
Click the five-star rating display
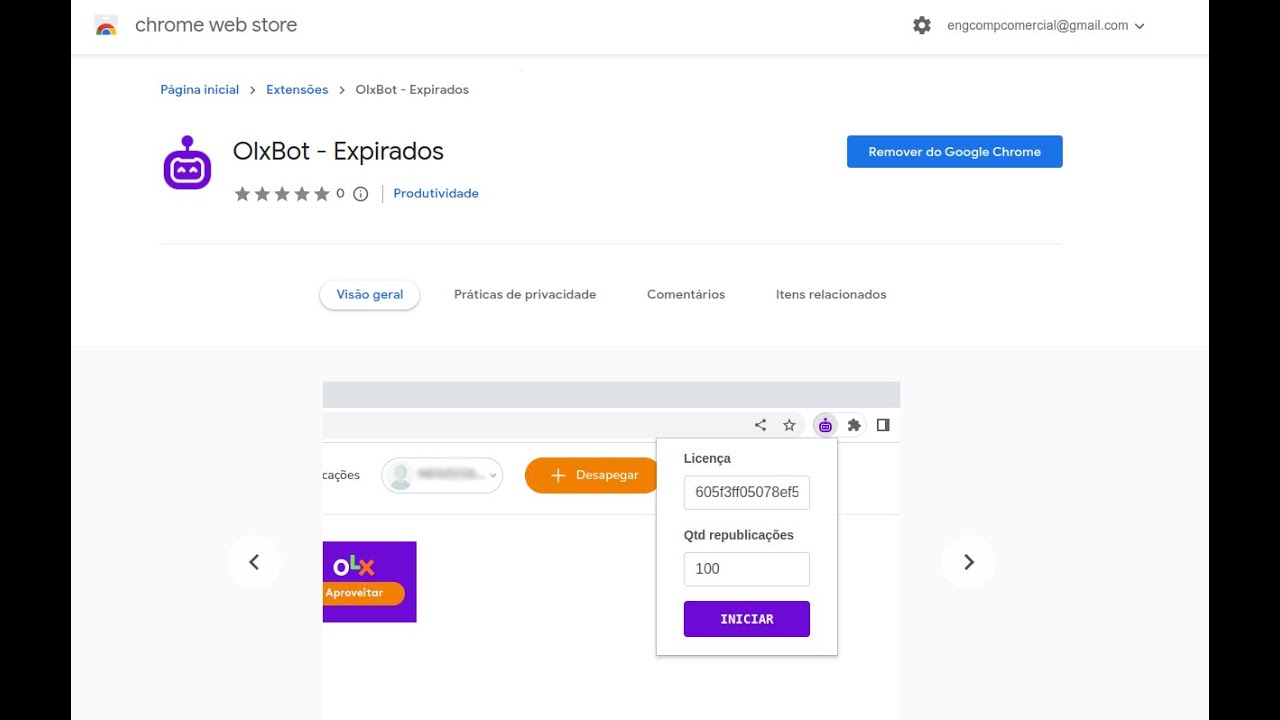[x=282, y=194]
